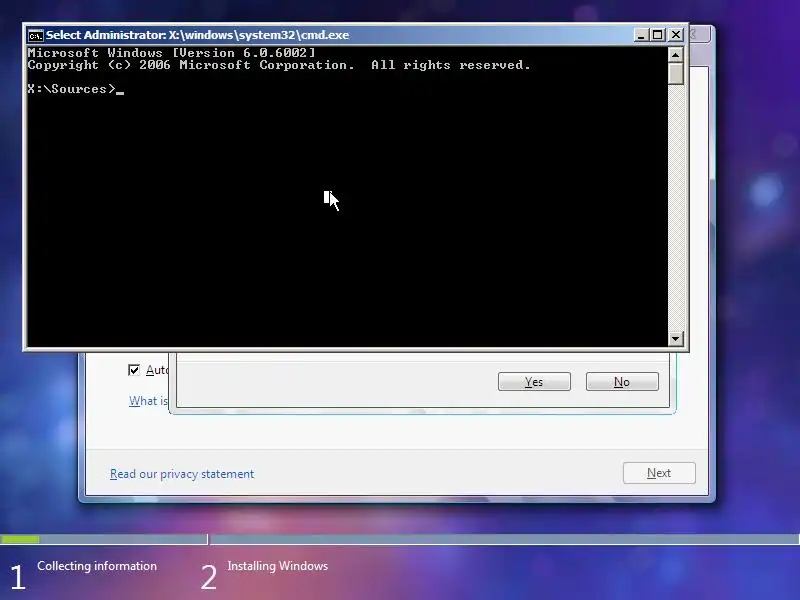Close the cmd.exe window

pos(676,35)
